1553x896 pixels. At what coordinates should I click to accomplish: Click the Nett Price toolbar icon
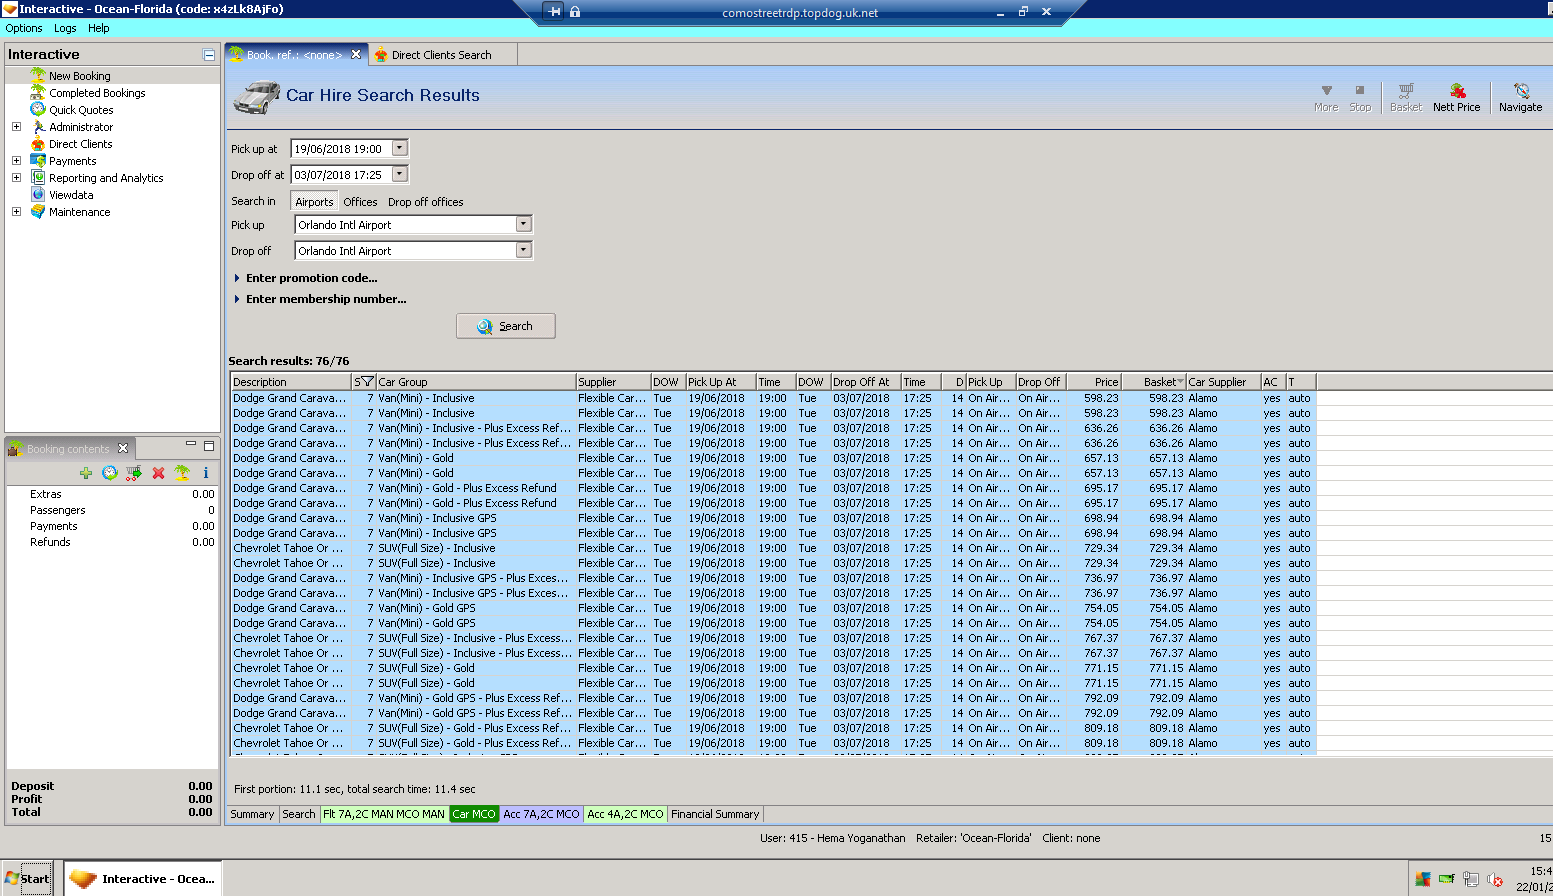click(1456, 97)
